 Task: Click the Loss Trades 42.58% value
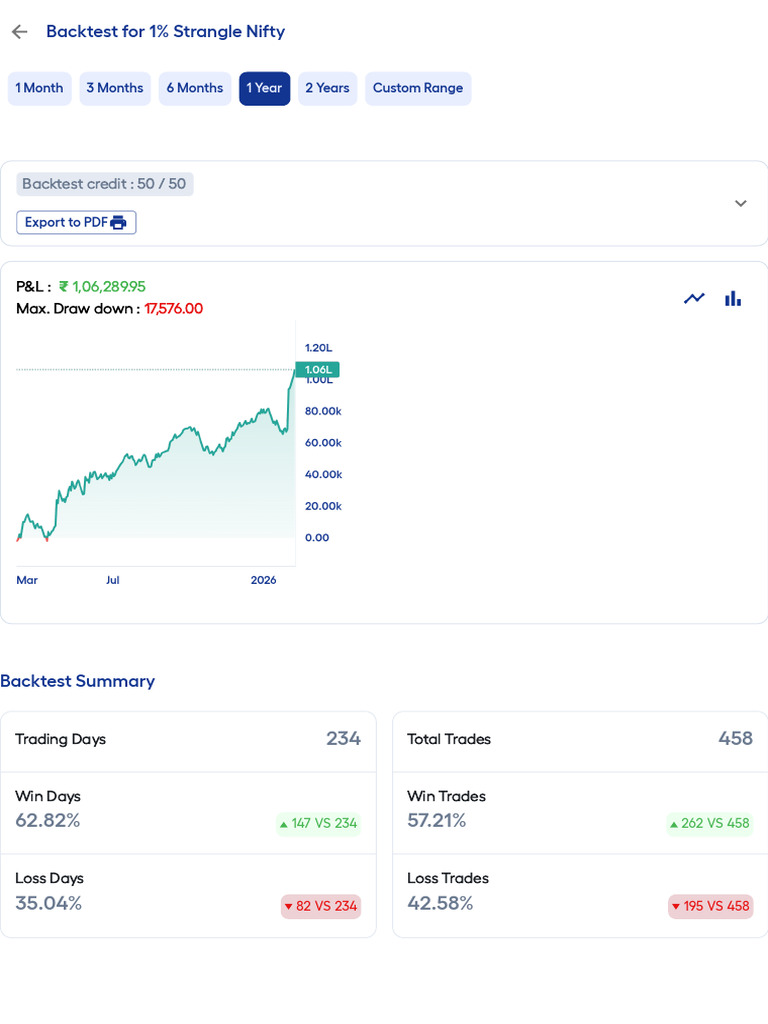(440, 903)
